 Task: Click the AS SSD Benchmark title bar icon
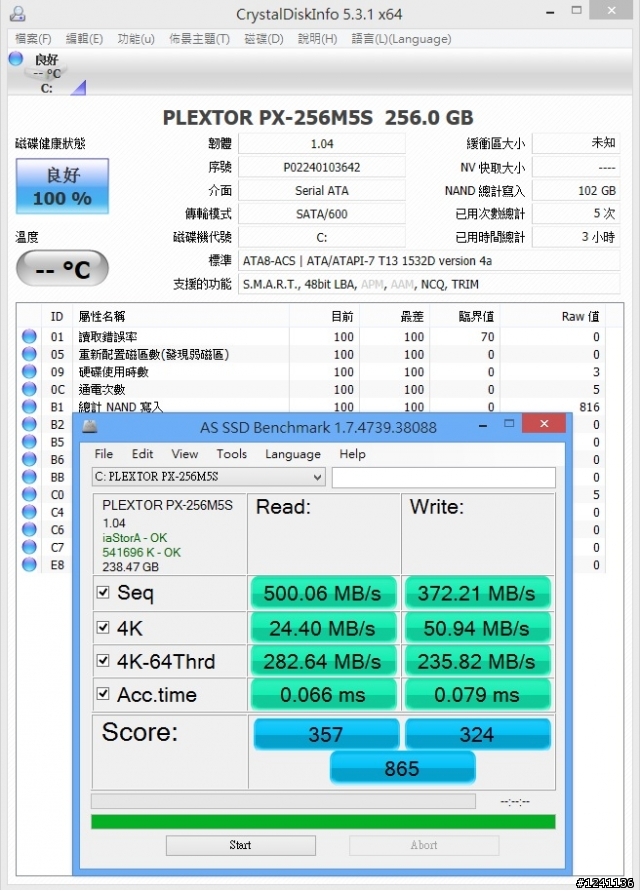pyautogui.click(x=90, y=427)
